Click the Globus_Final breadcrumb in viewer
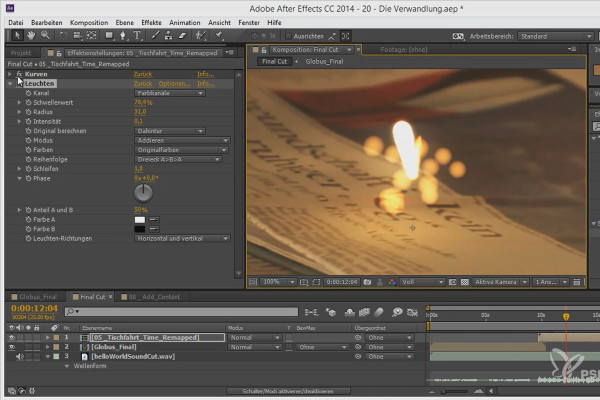Screen dimensions: 600x400 pos(324,61)
